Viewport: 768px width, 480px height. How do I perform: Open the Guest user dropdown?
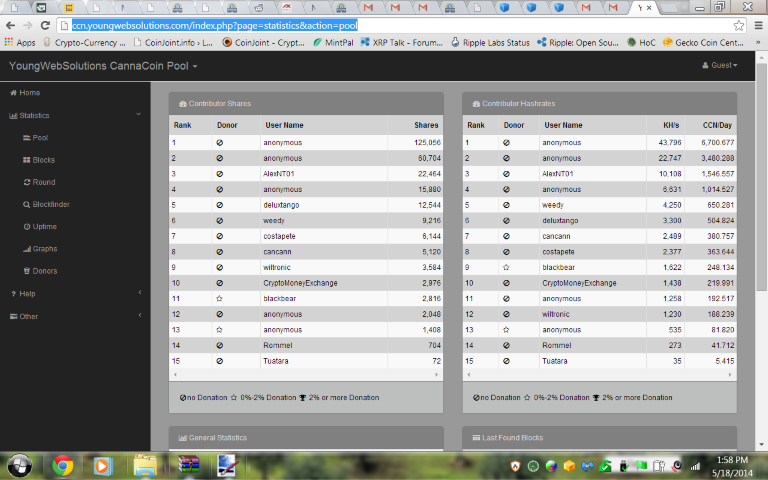720,66
